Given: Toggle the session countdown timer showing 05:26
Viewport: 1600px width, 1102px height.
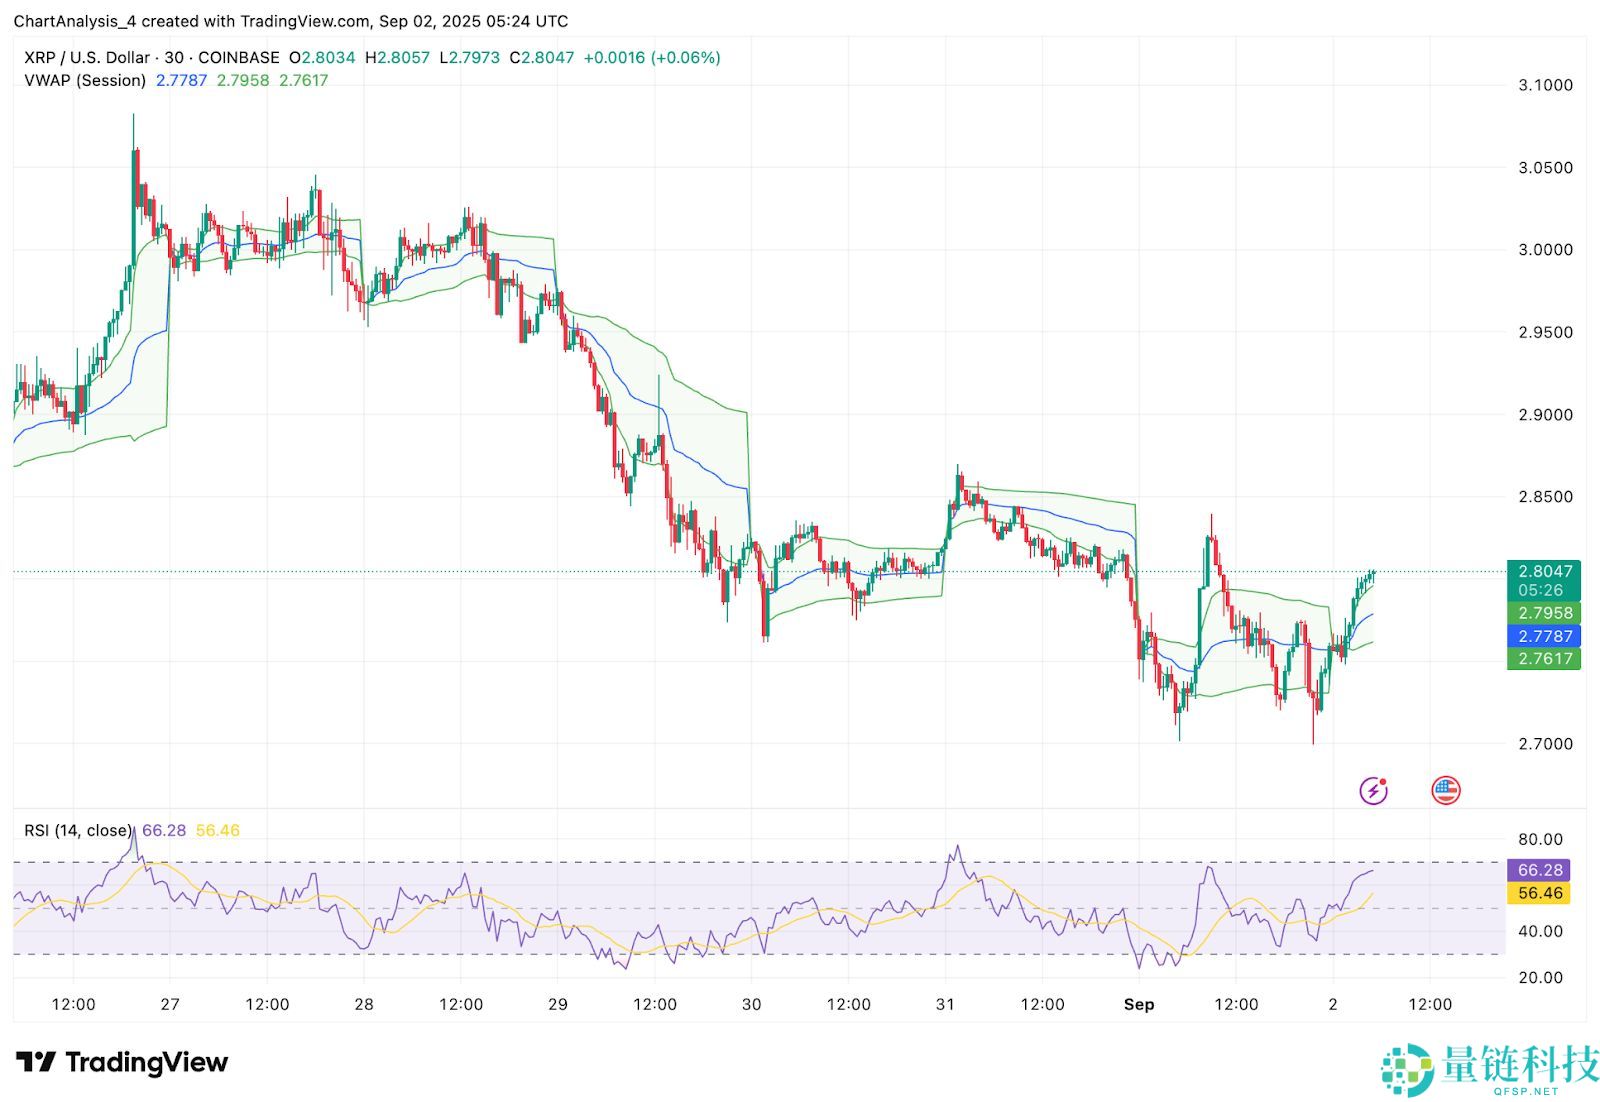Looking at the screenshot, I should point(1540,590).
